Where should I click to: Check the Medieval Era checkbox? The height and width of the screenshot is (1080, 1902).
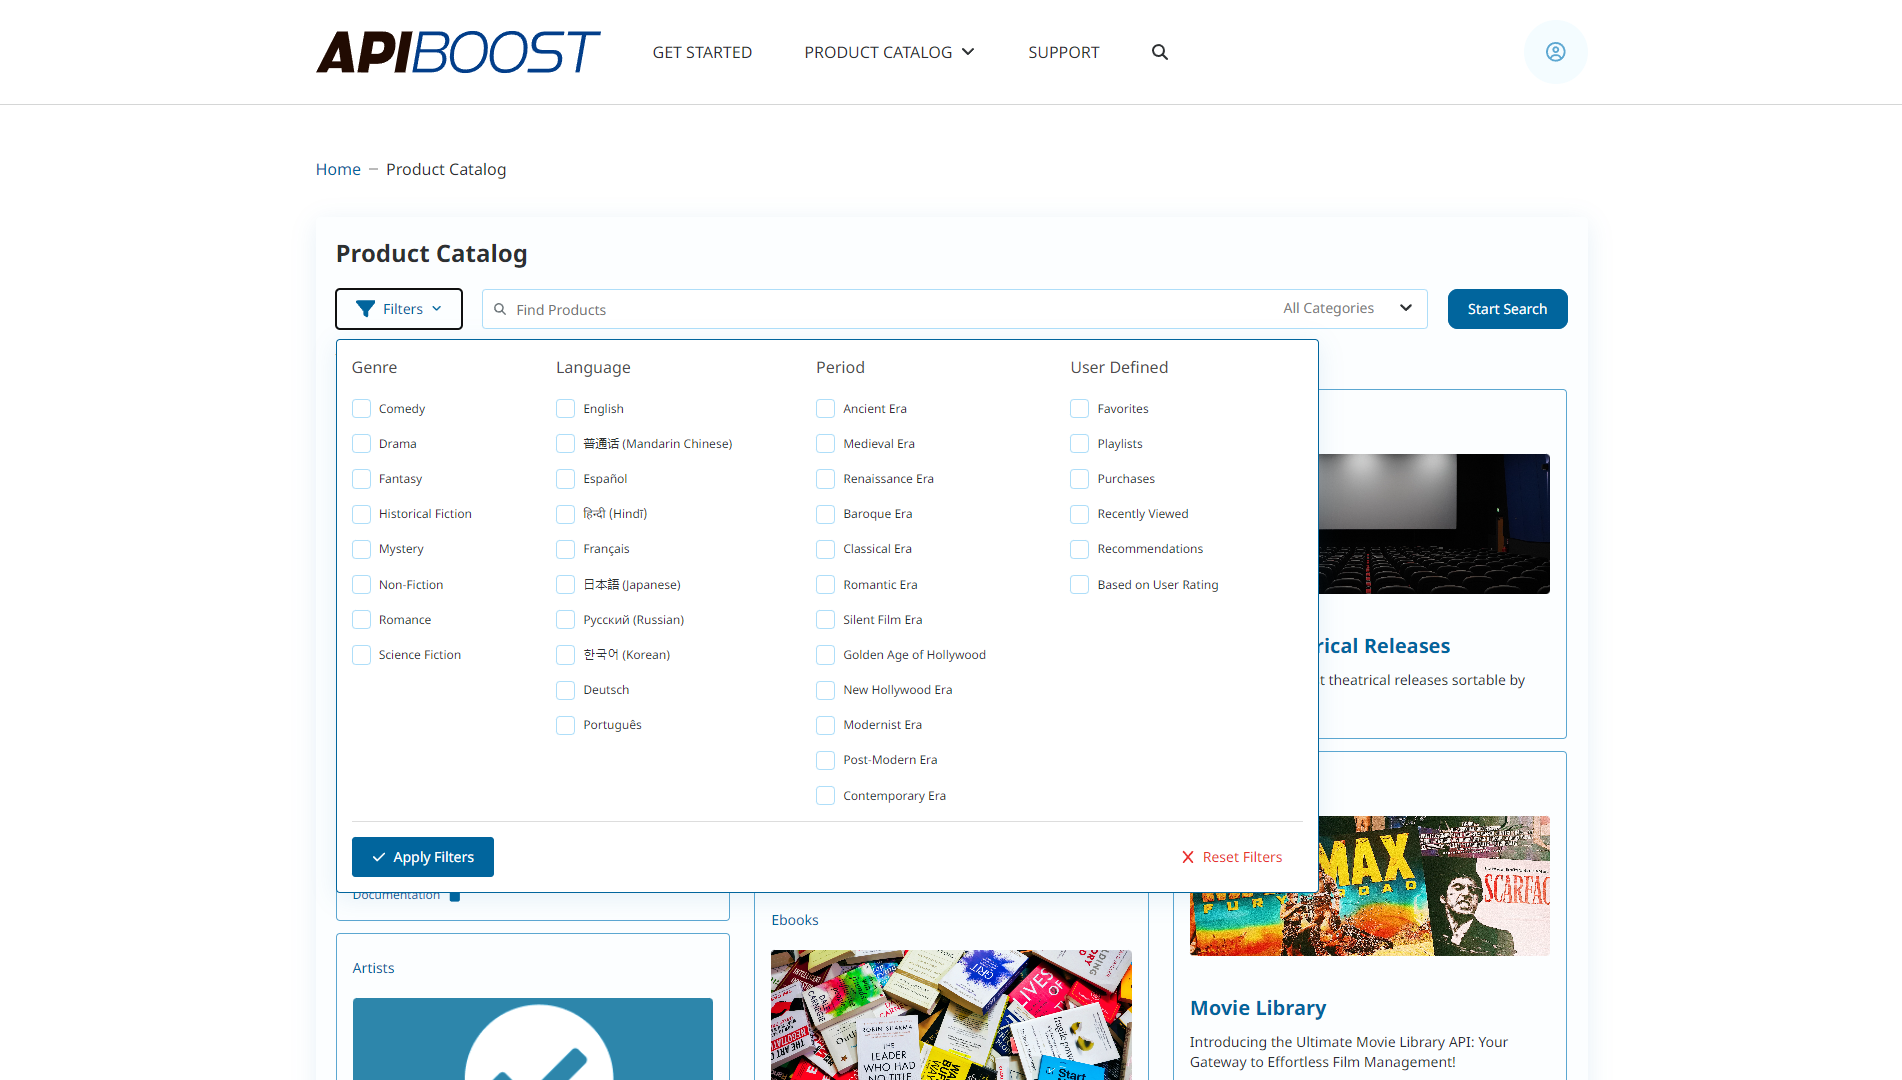(x=825, y=444)
